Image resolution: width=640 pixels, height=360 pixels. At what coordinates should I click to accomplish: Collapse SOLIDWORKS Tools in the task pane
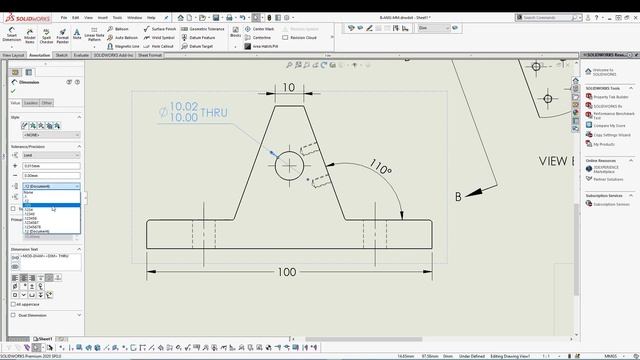(631, 88)
